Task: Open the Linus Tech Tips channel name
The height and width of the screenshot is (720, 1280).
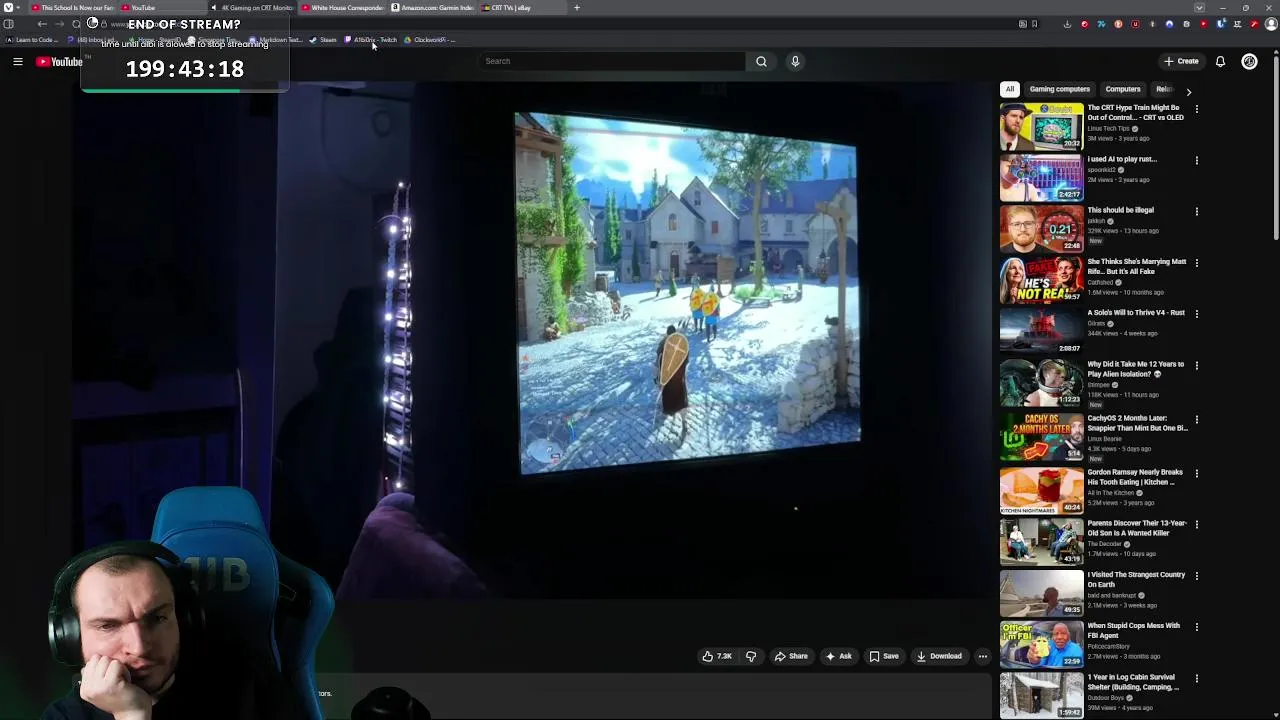Action: click(x=1108, y=129)
